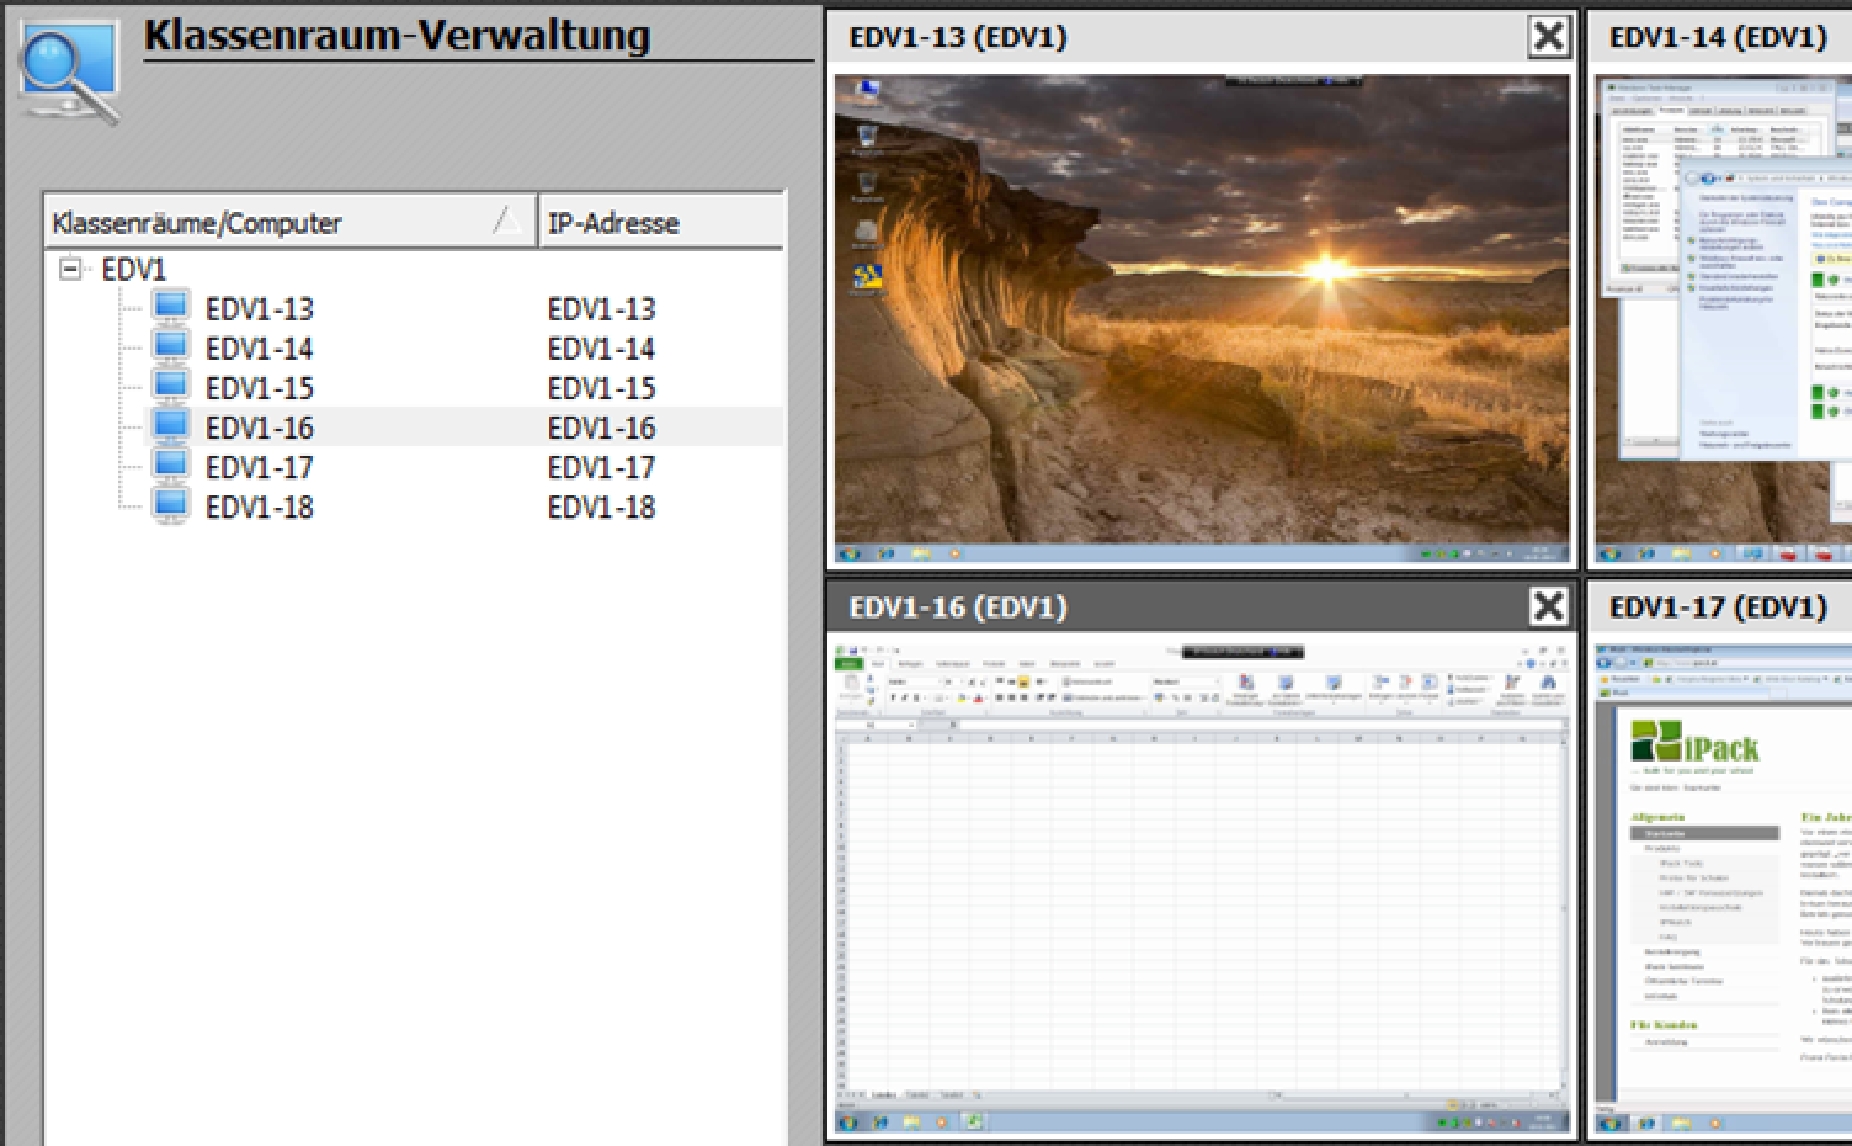Click the computer icon next to EDV1-13

tap(171, 307)
